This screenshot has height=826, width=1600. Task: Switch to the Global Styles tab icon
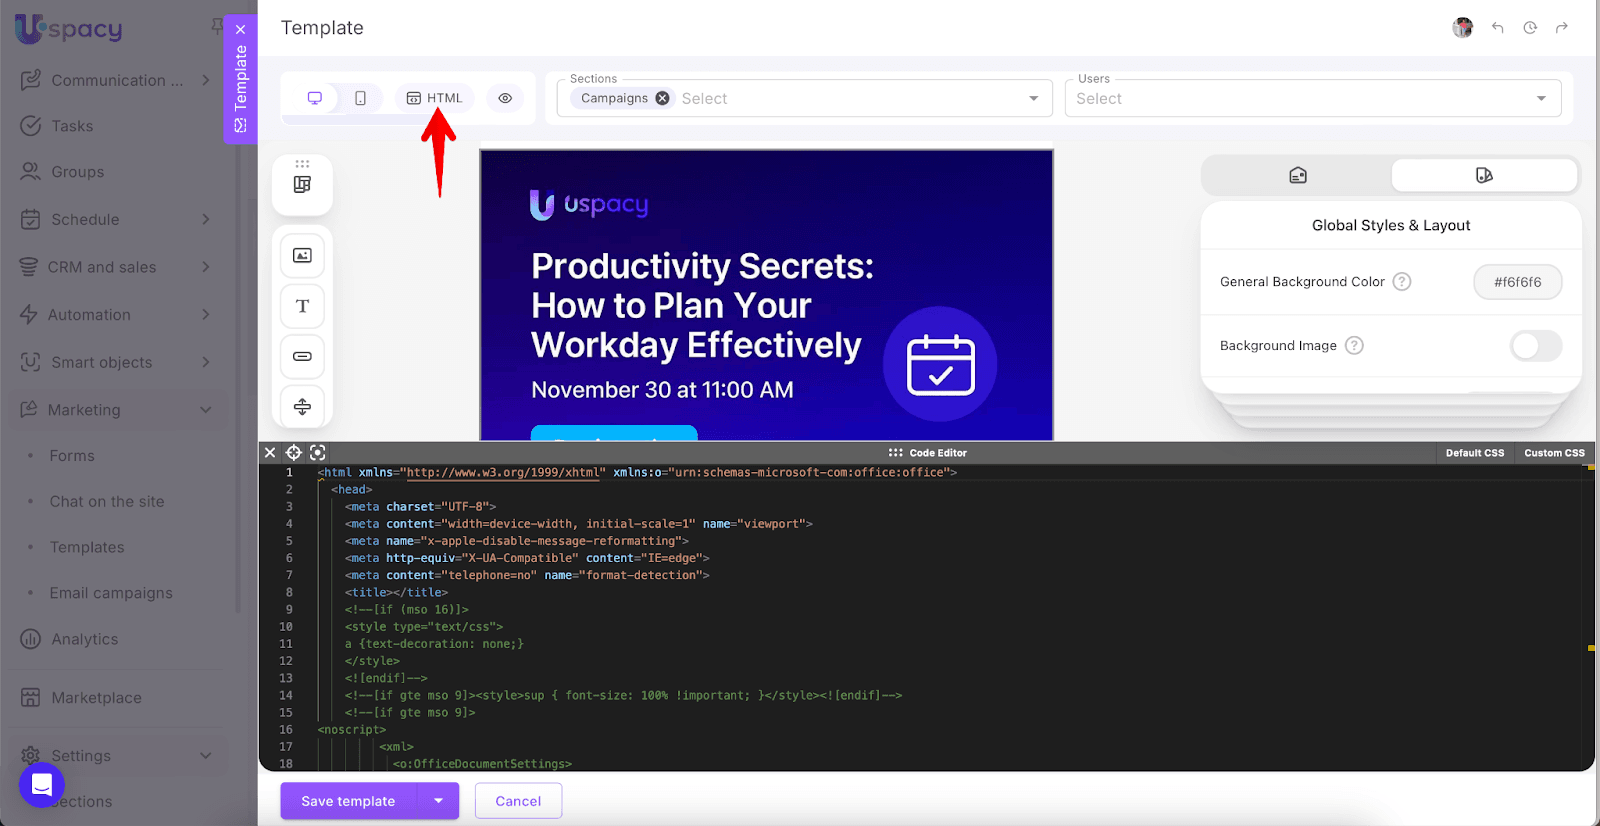[x=1484, y=175]
